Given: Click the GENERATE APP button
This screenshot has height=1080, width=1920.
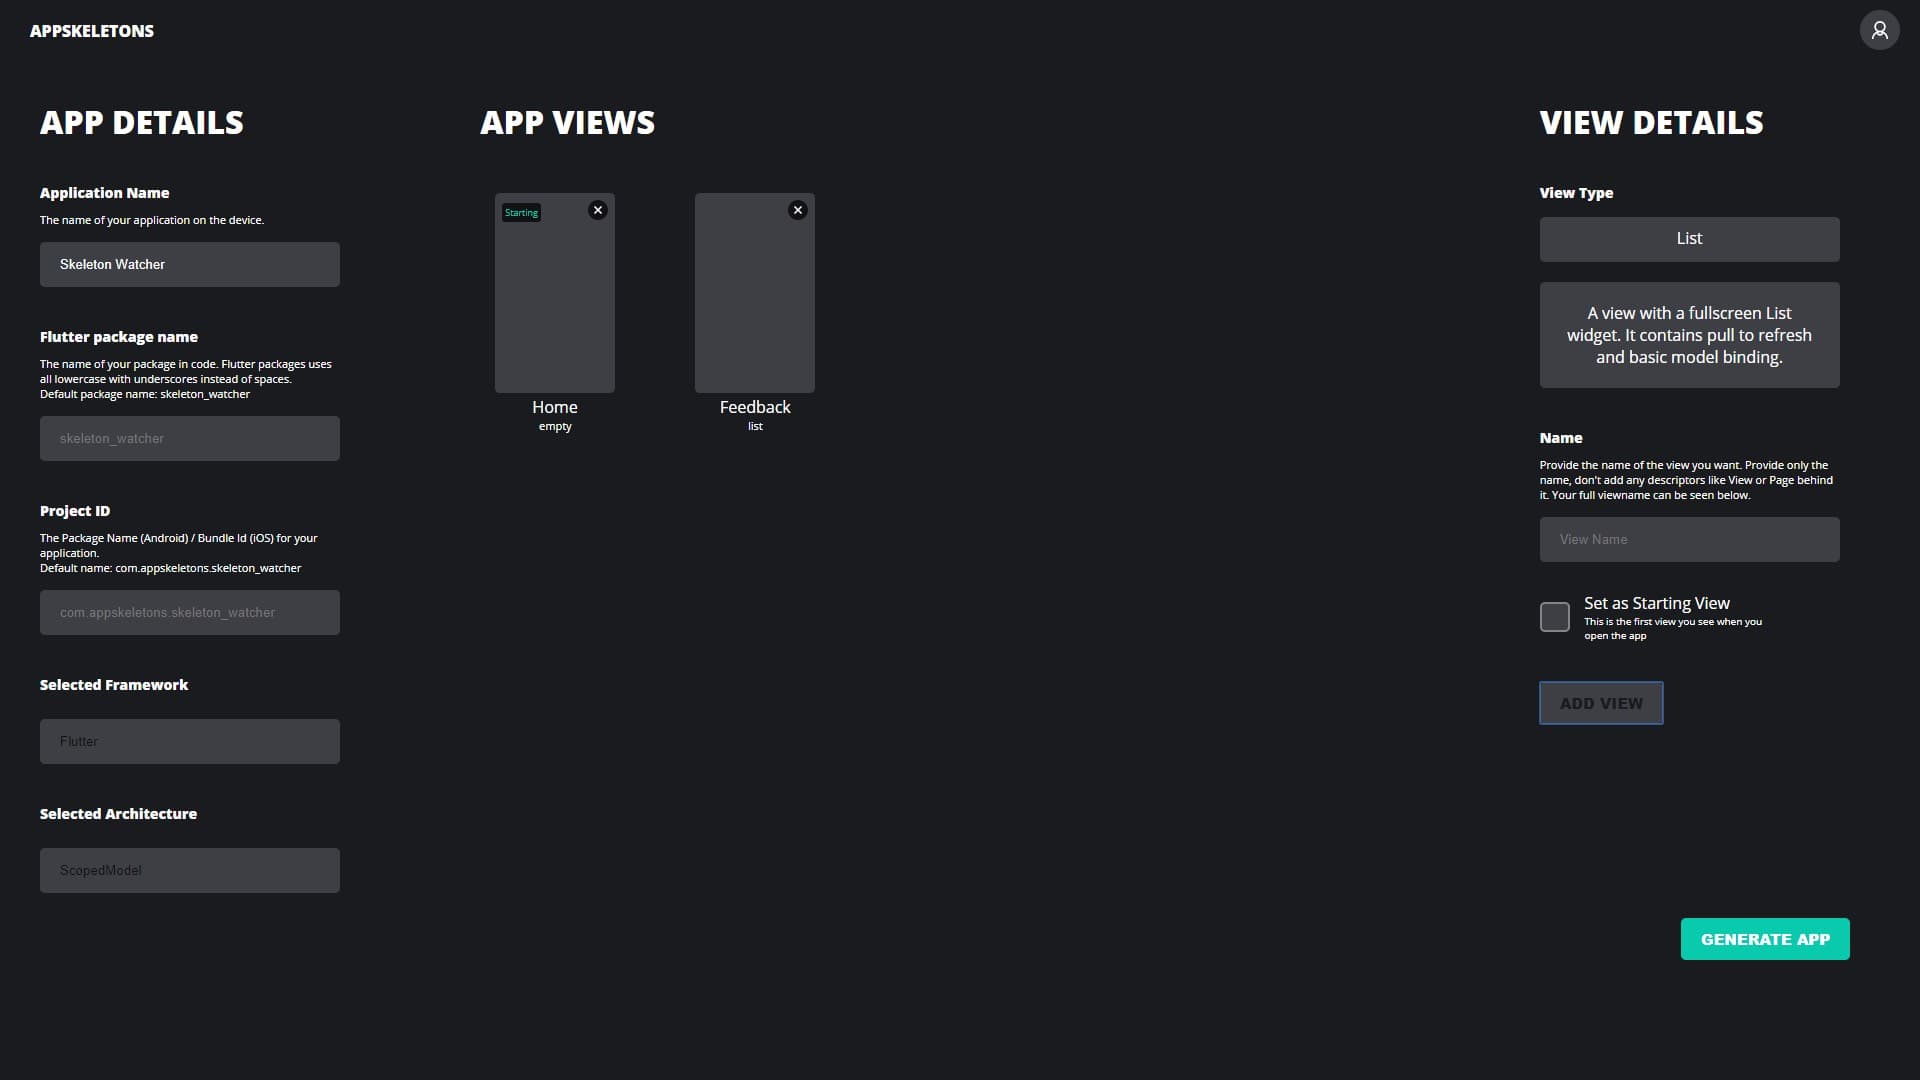Looking at the screenshot, I should click(1764, 939).
